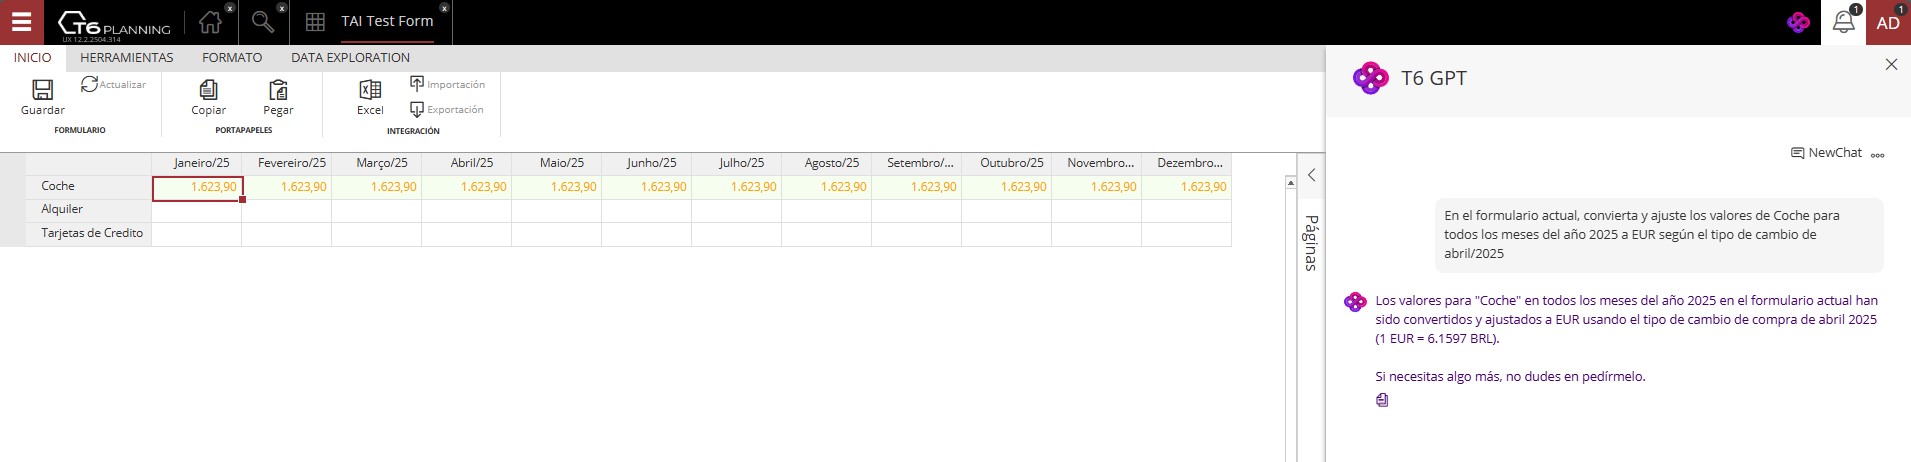Viewport: 1911px width, 462px height.
Task: Switch to the TAI Test Form tab
Action: [x=387, y=21]
